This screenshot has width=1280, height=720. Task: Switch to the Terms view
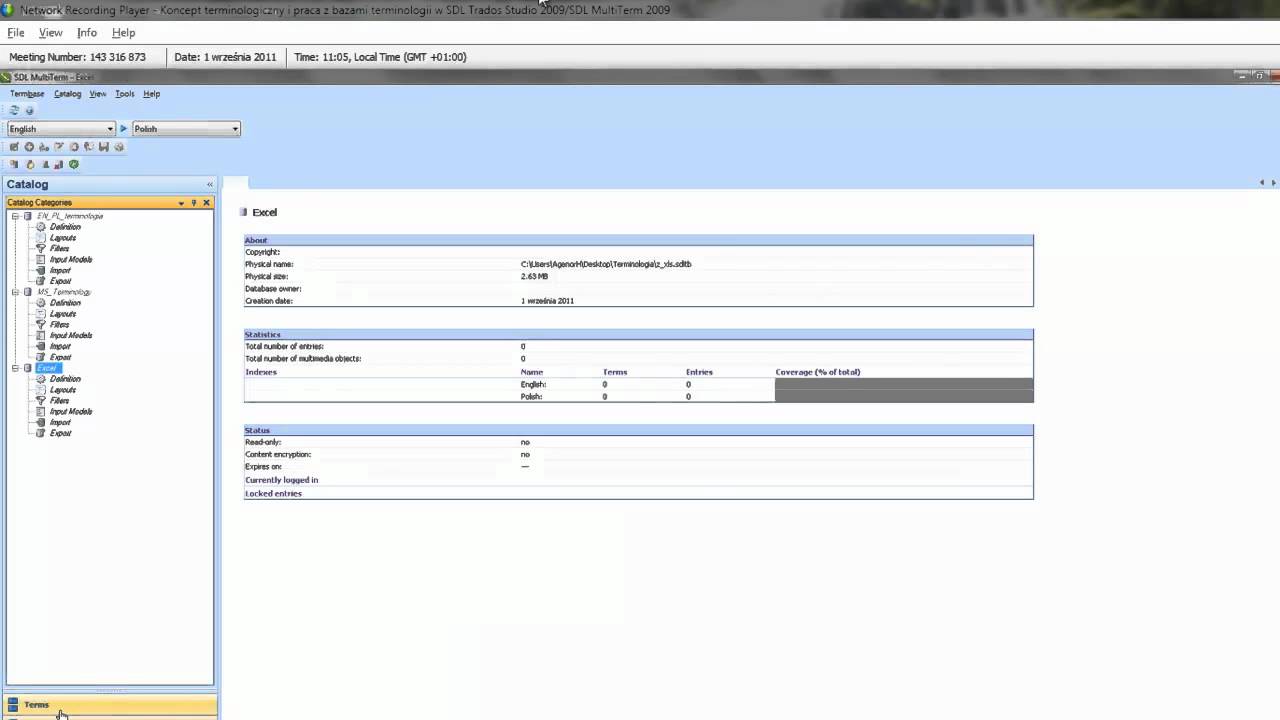tap(110, 705)
